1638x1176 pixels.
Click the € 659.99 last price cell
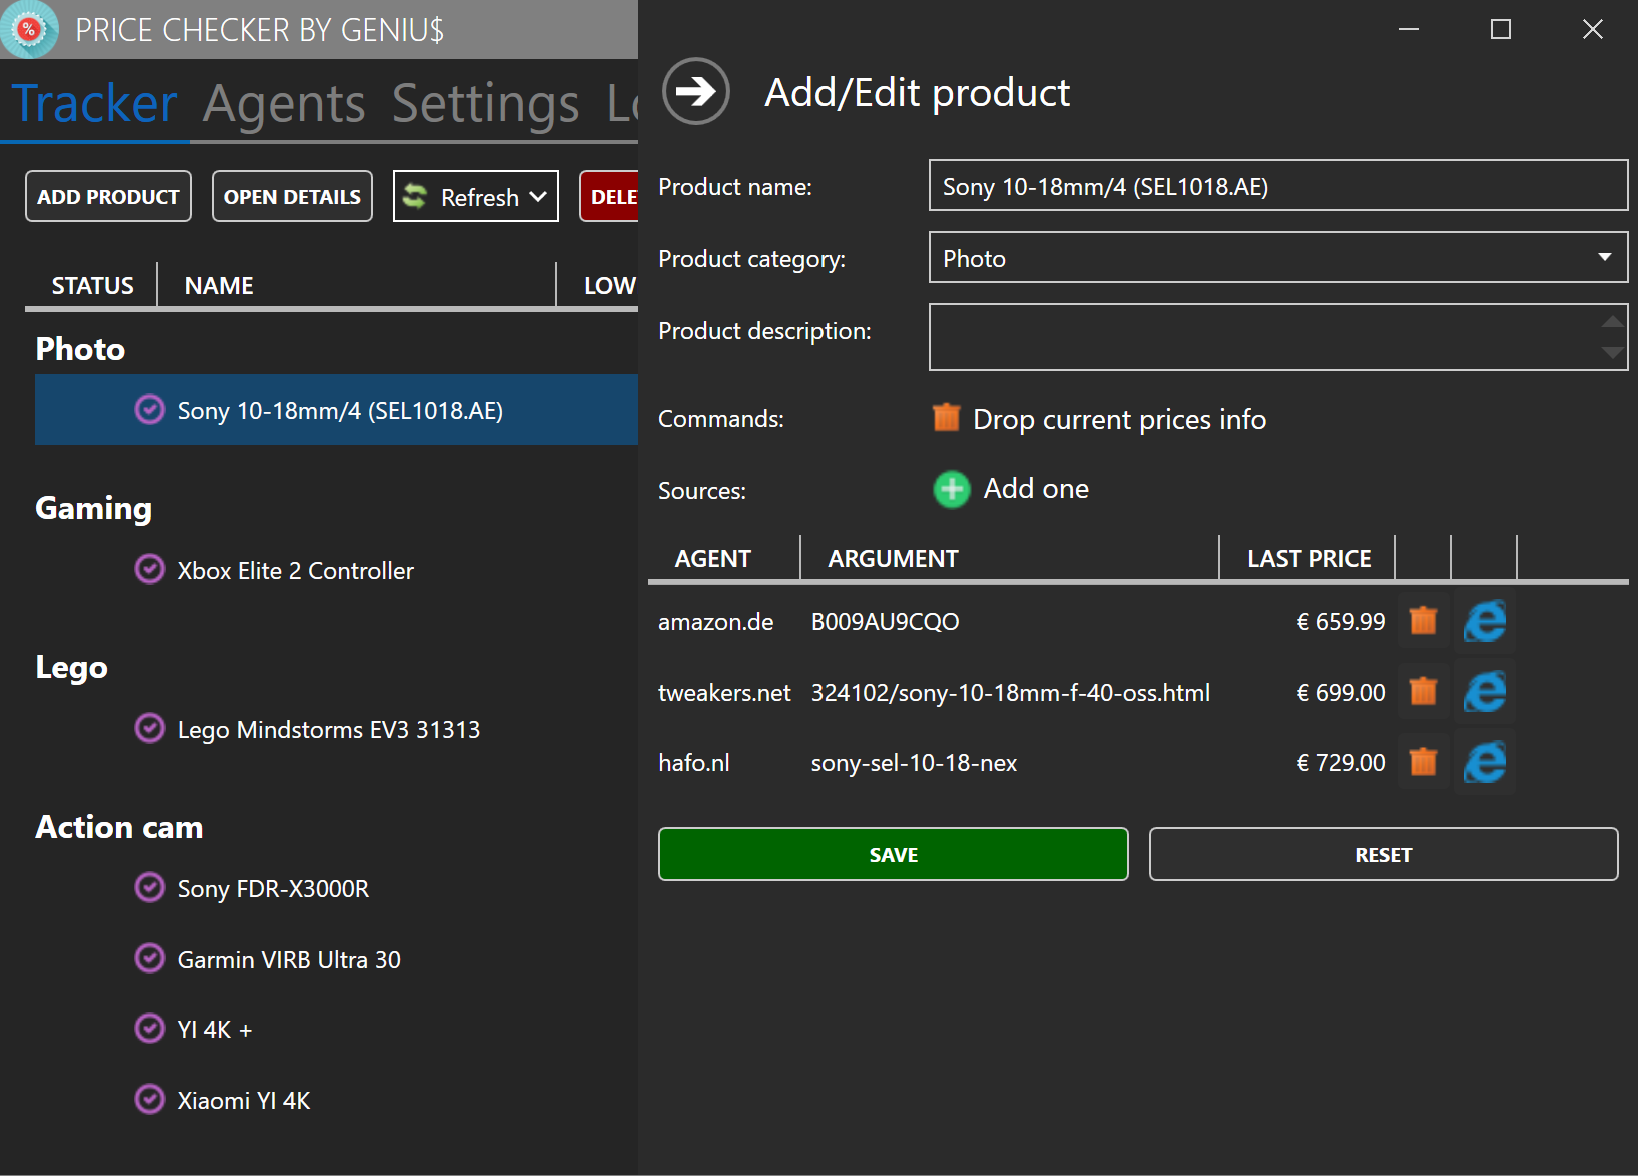(1340, 621)
